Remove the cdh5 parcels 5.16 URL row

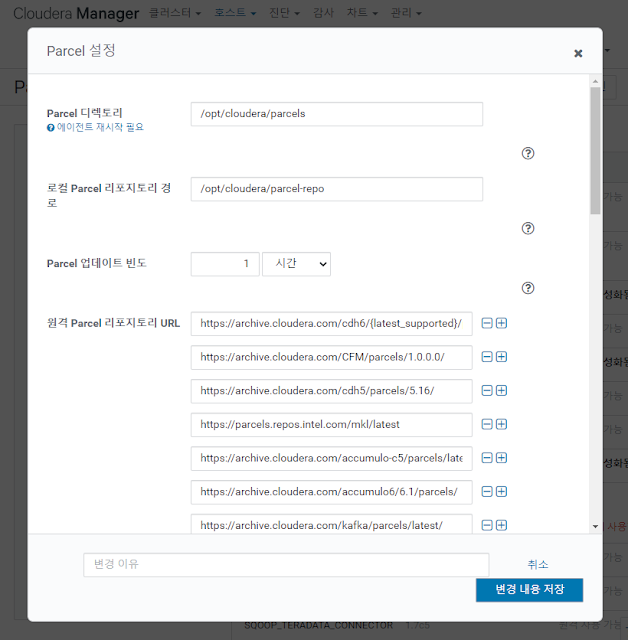point(487,391)
